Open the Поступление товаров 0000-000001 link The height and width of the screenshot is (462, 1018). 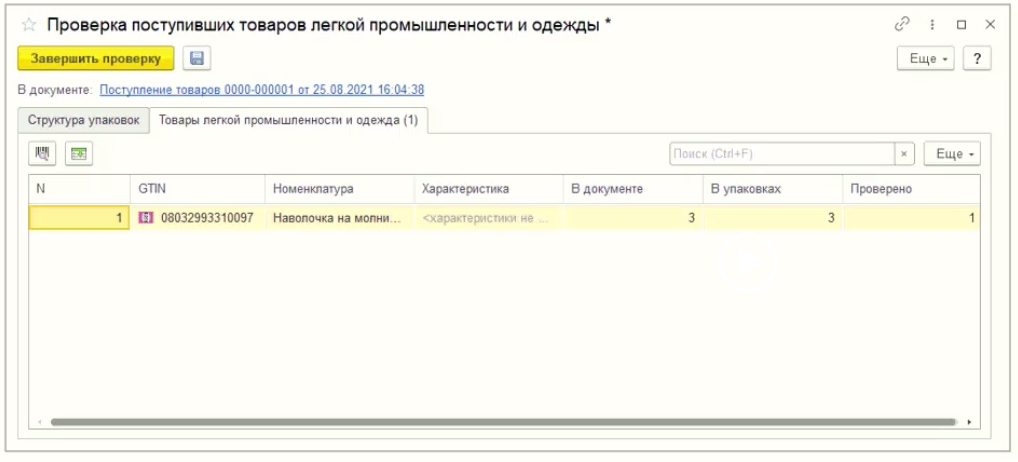tap(262, 90)
